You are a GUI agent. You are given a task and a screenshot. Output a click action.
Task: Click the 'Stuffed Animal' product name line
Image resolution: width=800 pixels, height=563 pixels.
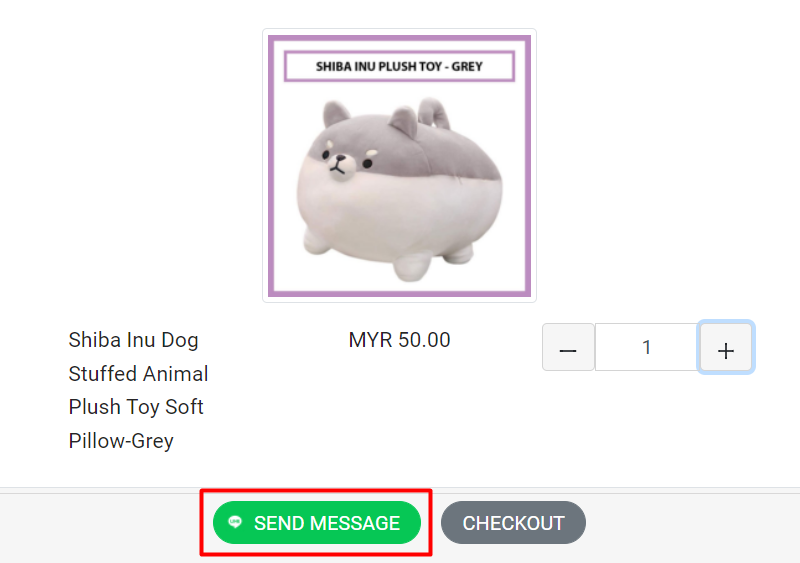coord(138,374)
